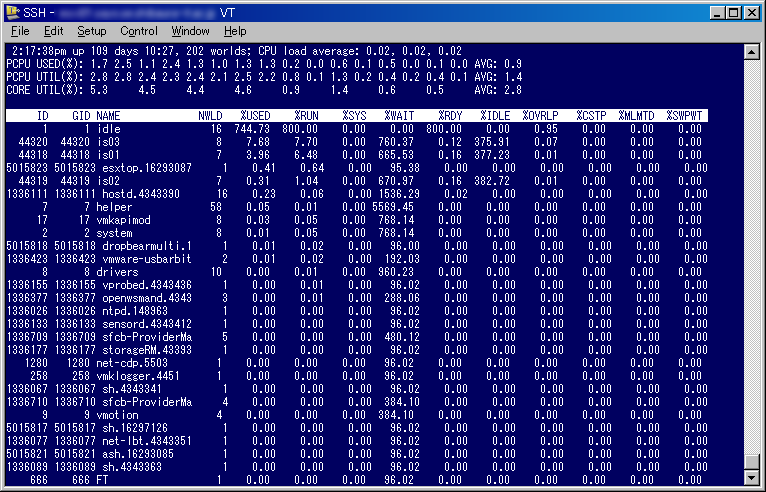Click the empty vertical scrollbar track
766x492 pixels.
tap(753, 250)
